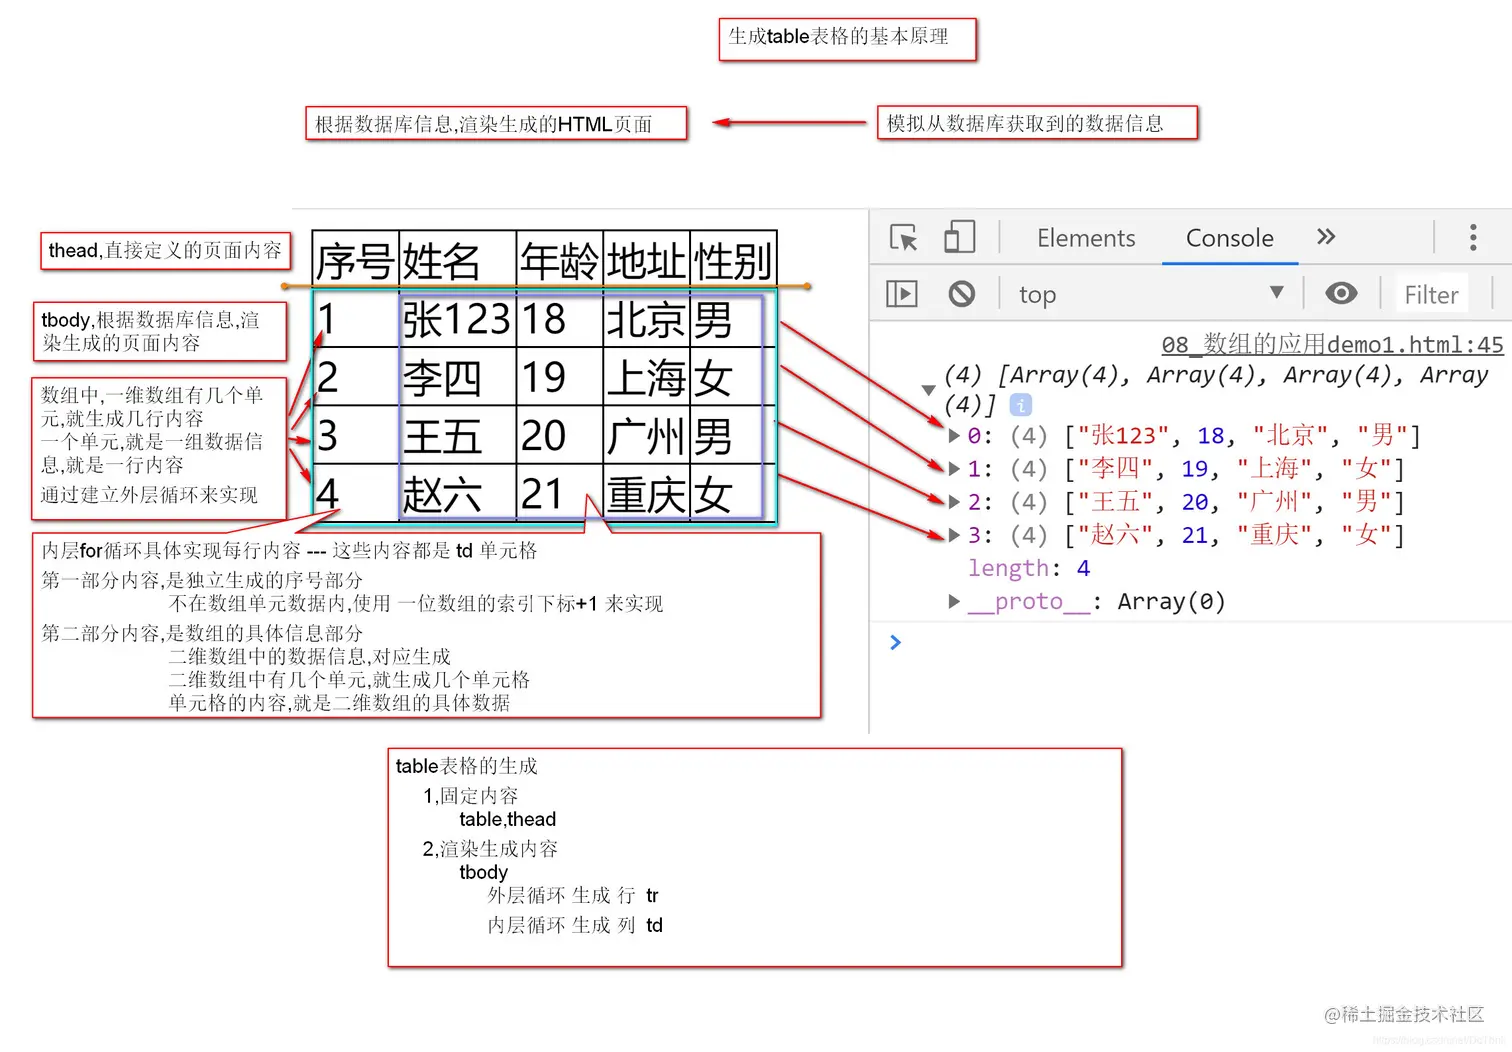Expand array entry 0 containing 张123
The width and height of the screenshot is (1512, 1052).
[953, 435]
